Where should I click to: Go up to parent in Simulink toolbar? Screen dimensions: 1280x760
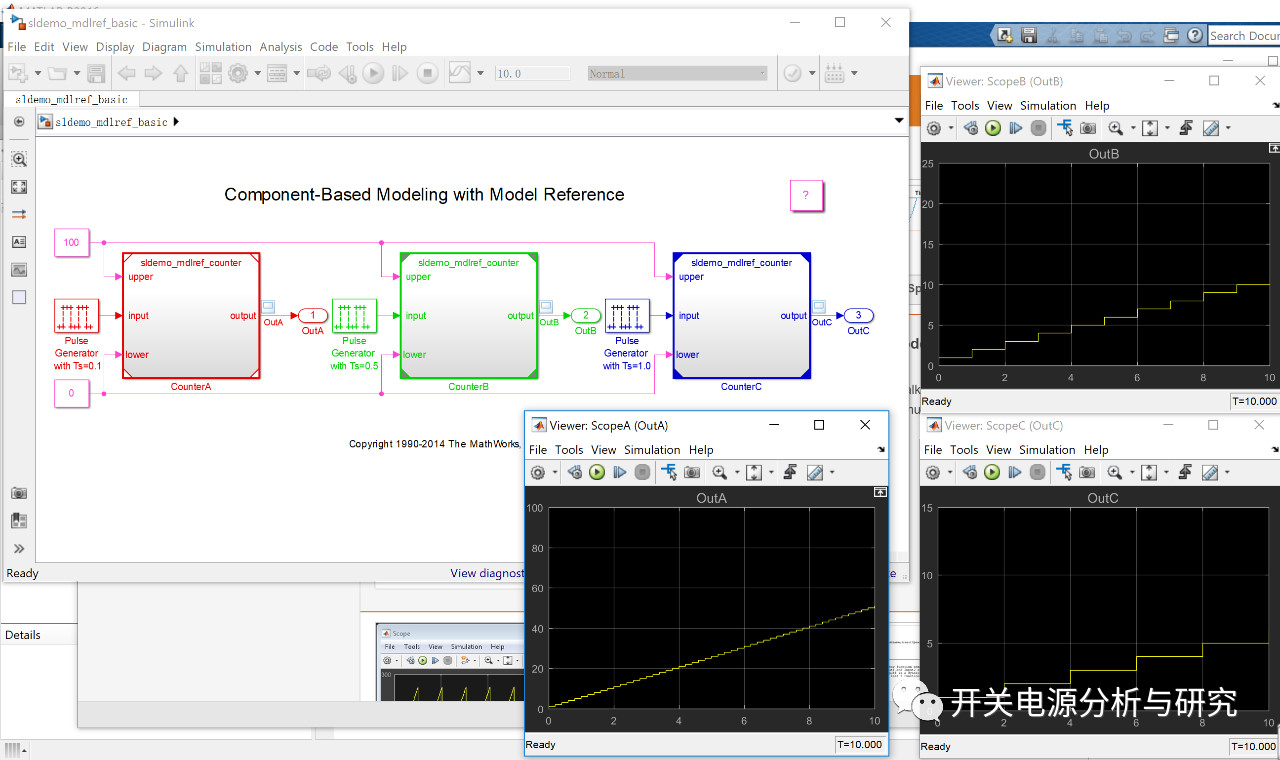[180, 73]
